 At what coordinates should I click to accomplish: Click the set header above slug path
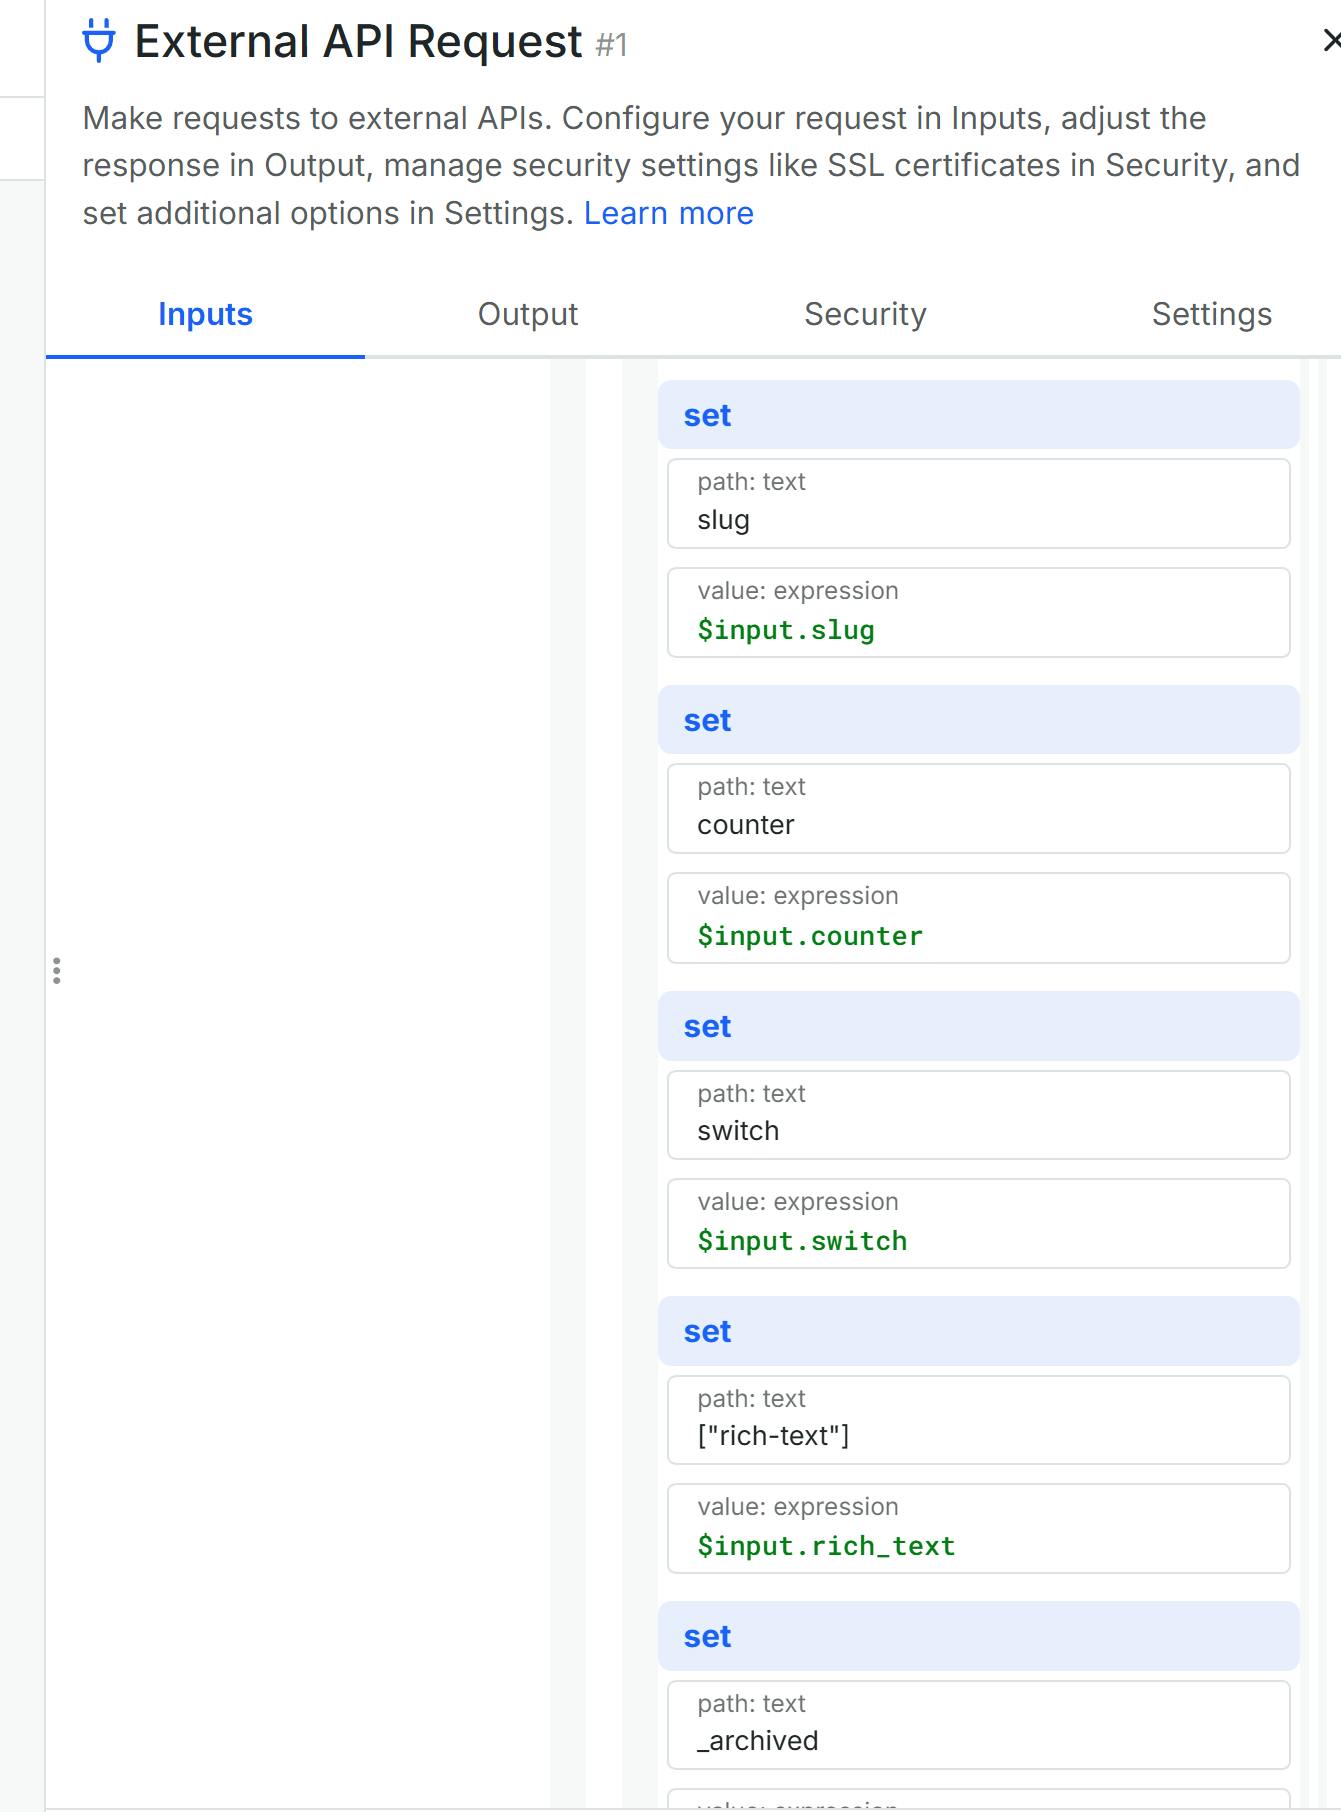(x=978, y=415)
